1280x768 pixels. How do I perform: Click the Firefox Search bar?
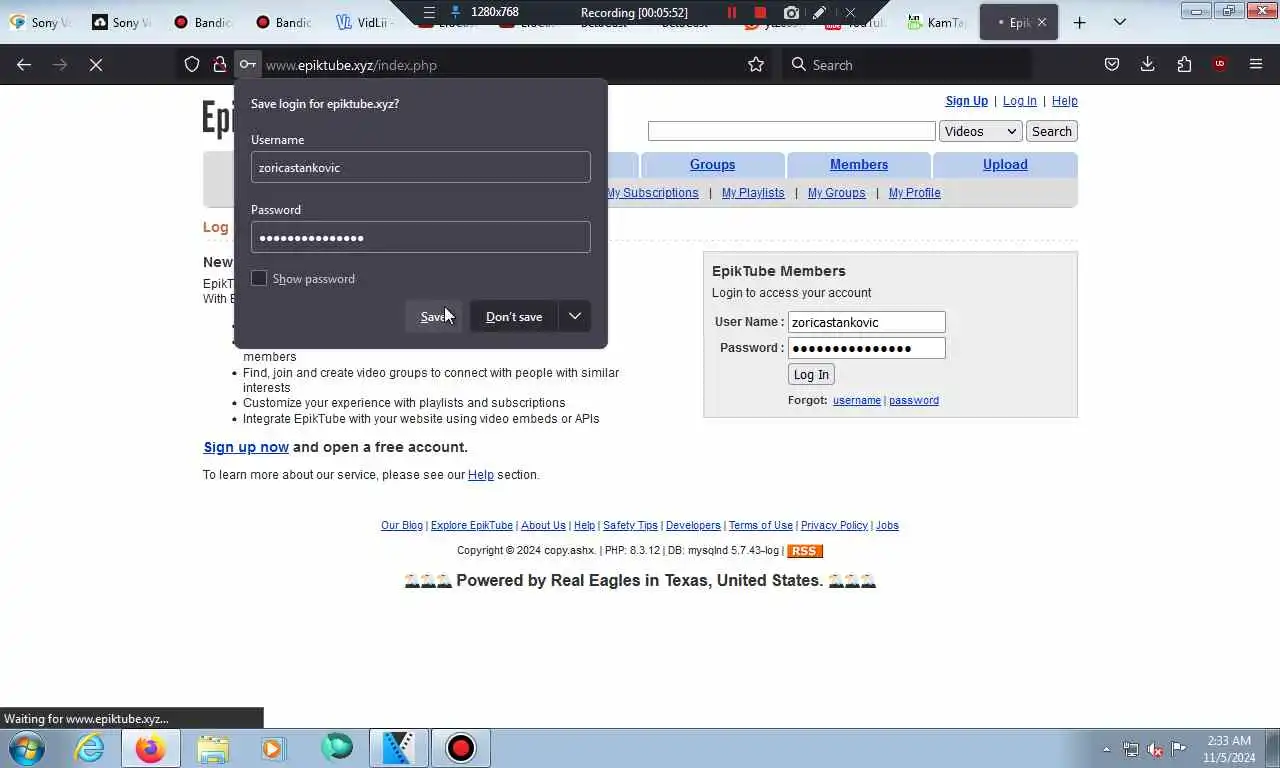[906, 65]
